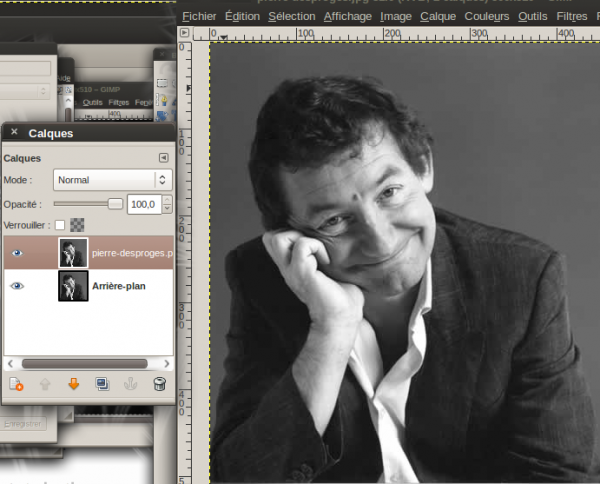Screen dimensions: 600x484
Task: Click the Enregistrer button in background window
Action: pos(23,424)
